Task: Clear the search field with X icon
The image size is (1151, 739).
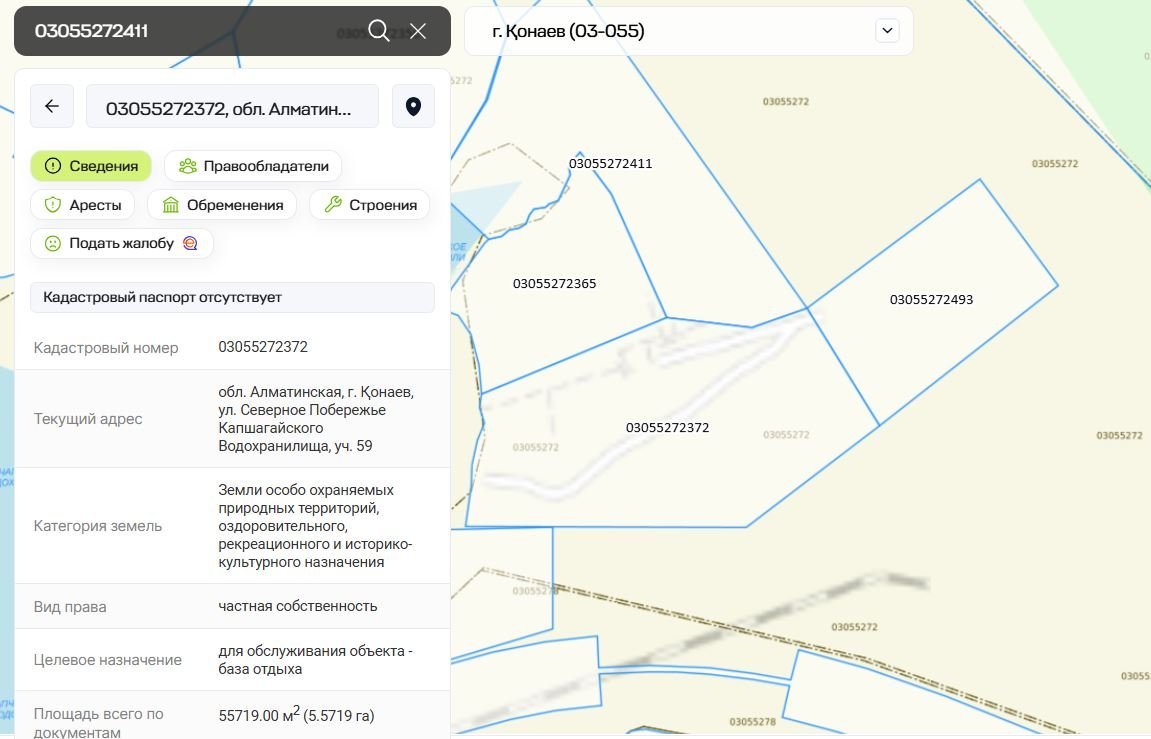Action: pos(418,31)
